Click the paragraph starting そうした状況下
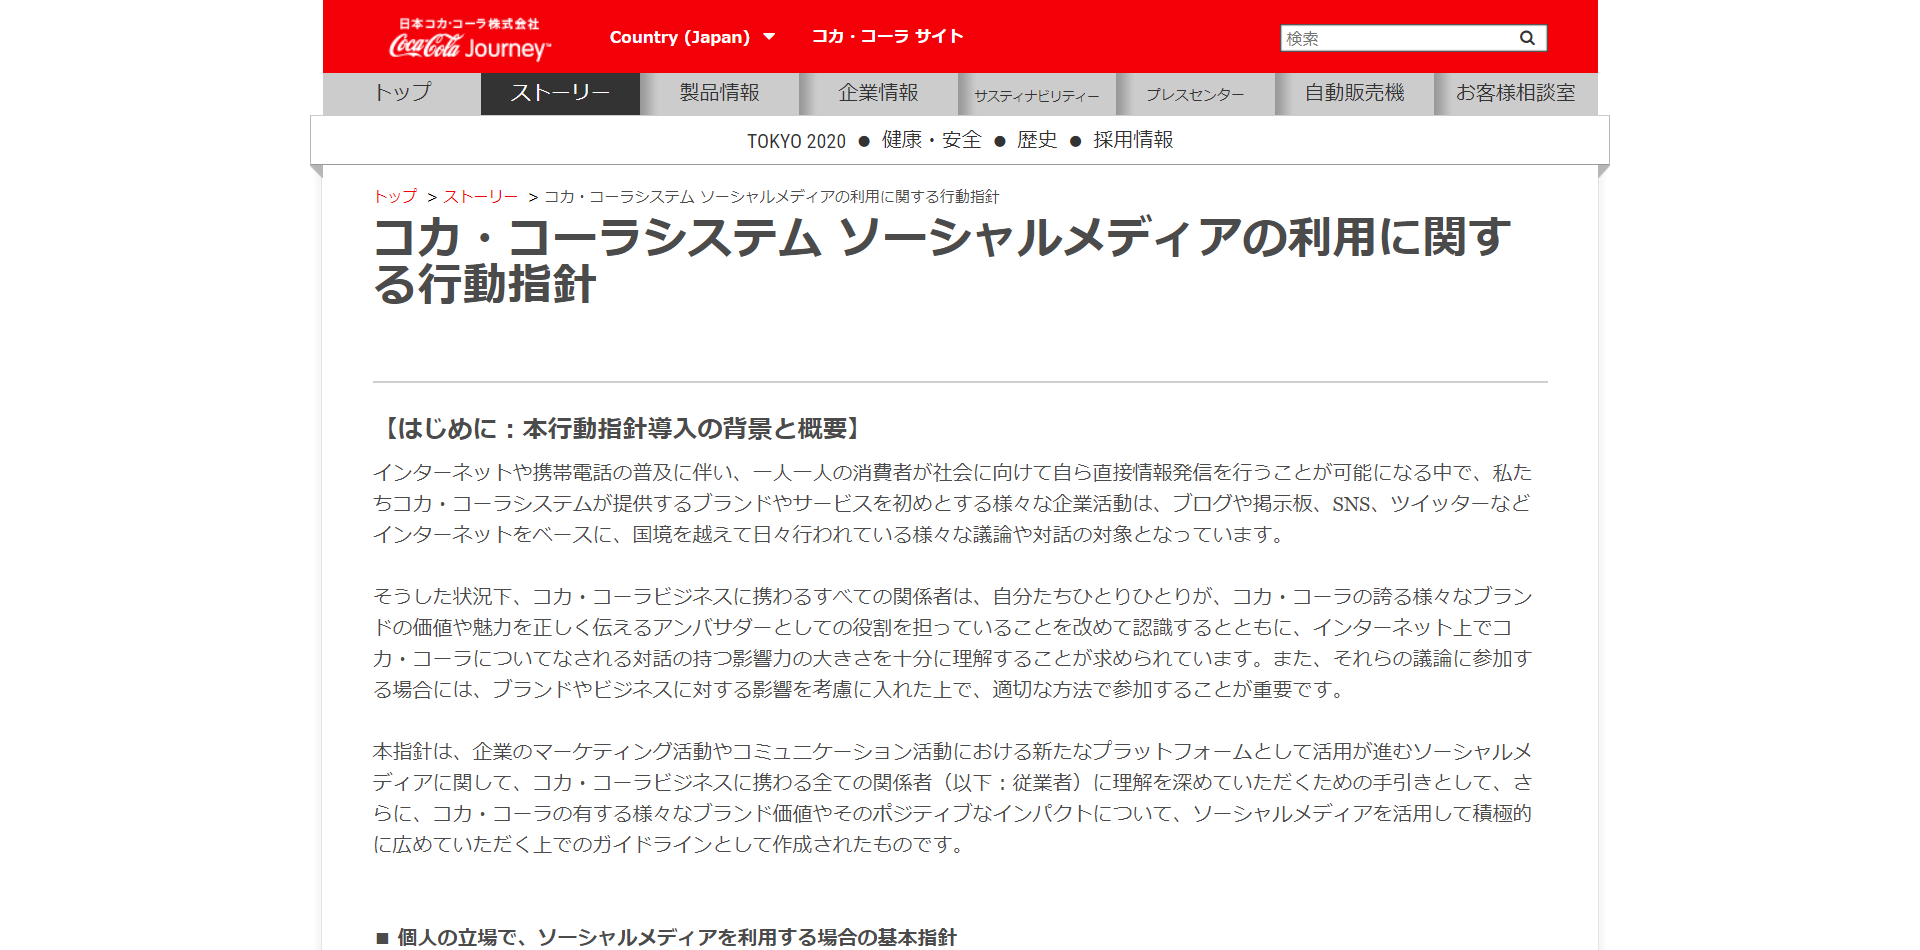1920x950 pixels. point(953,643)
